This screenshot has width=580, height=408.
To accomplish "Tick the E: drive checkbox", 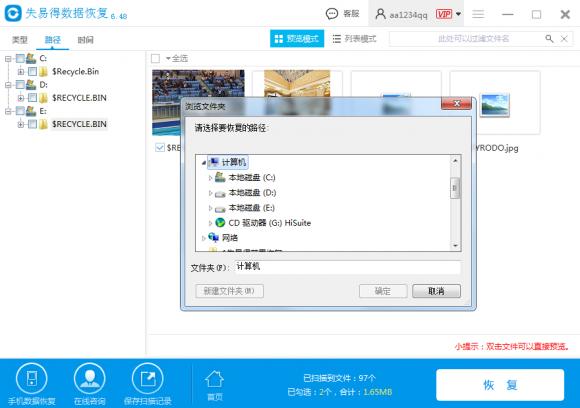I will pyautogui.click(x=20, y=111).
